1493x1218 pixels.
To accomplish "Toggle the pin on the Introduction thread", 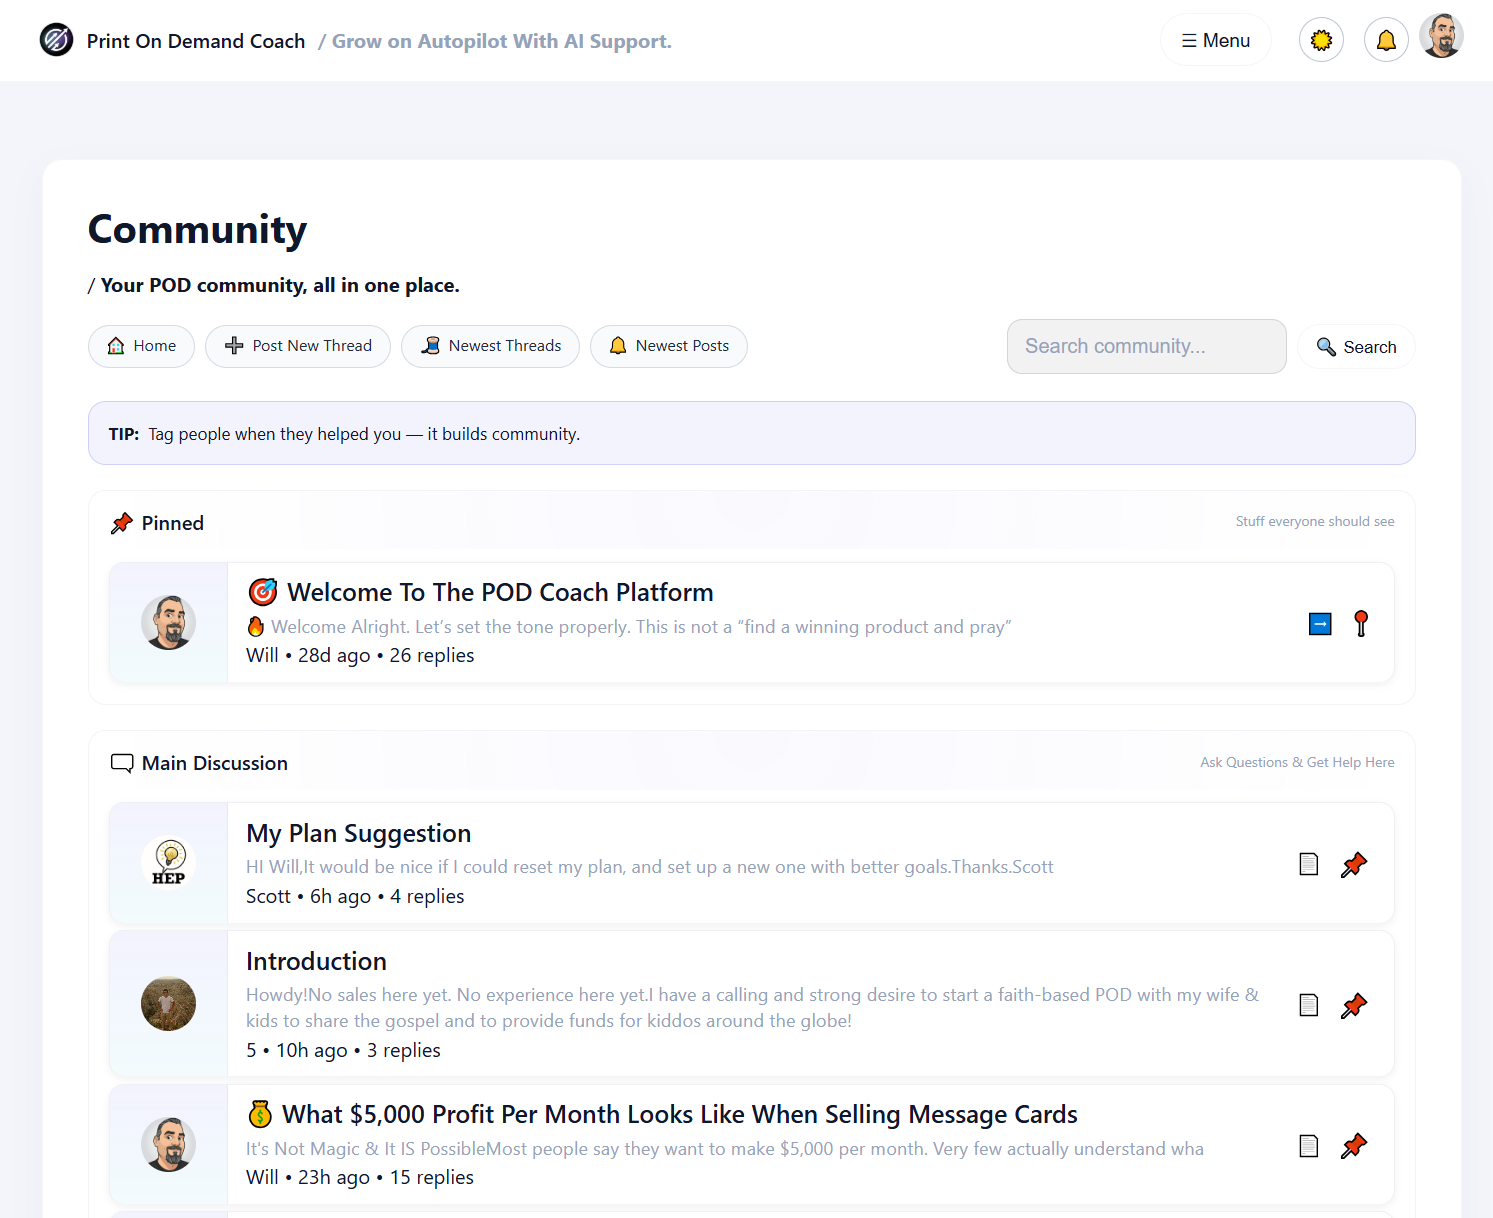I will click(1355, 1005).
